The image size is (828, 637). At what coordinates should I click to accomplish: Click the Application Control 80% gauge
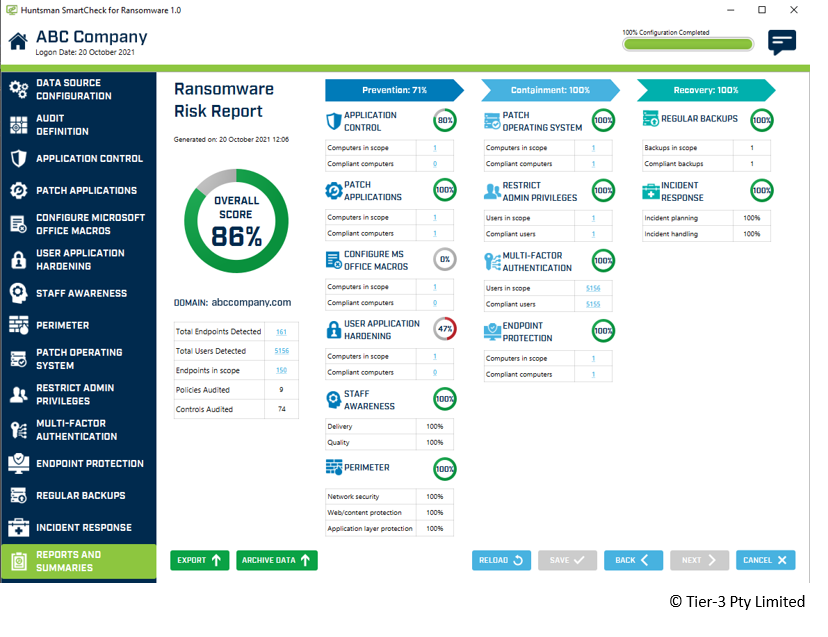(x=445, y=120)
